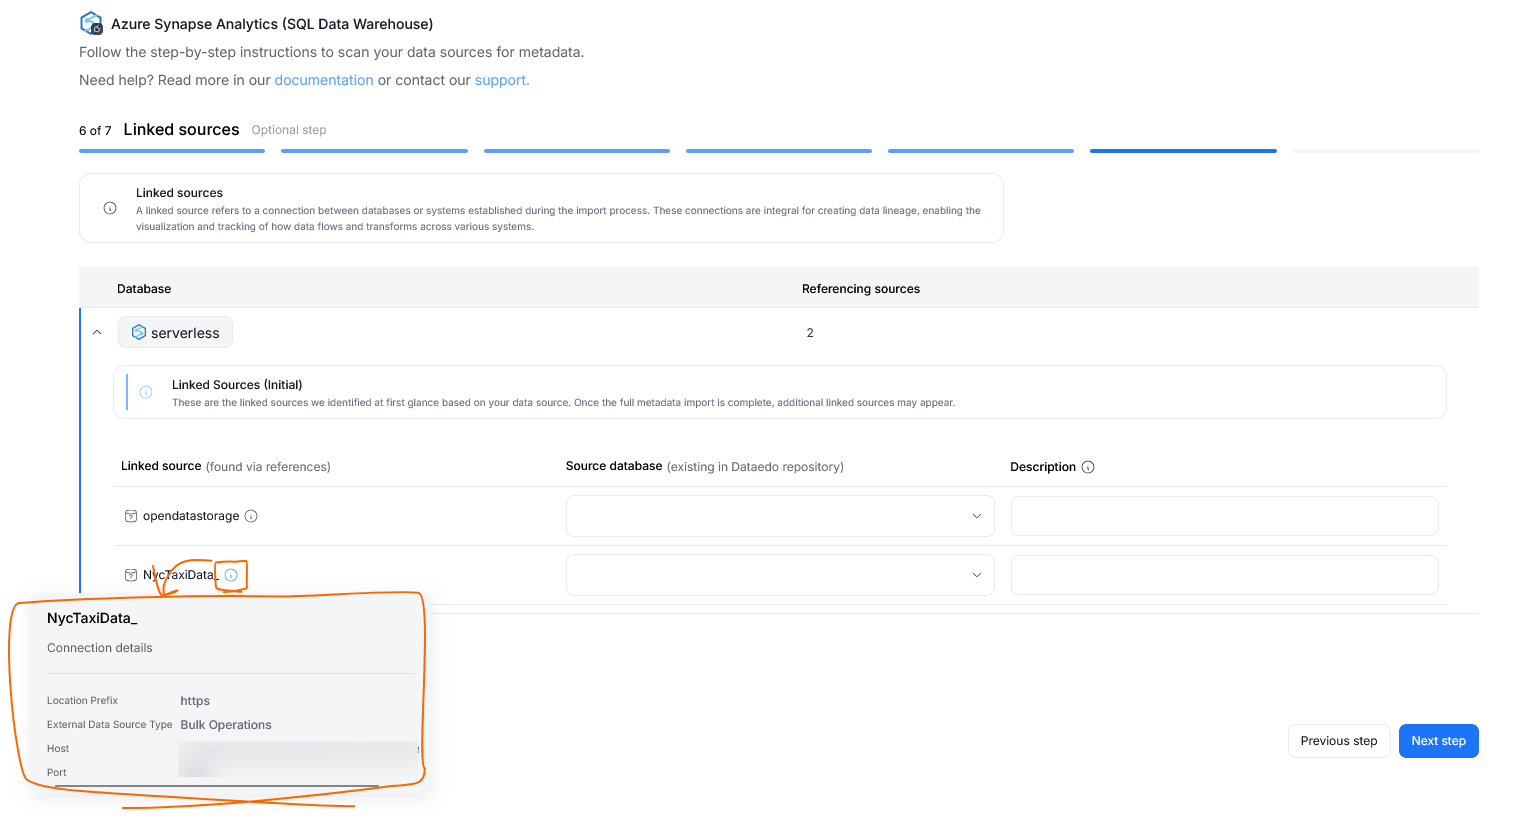
Task: Click info icon in Linked sources banner
Action: [x=110, y=208]
